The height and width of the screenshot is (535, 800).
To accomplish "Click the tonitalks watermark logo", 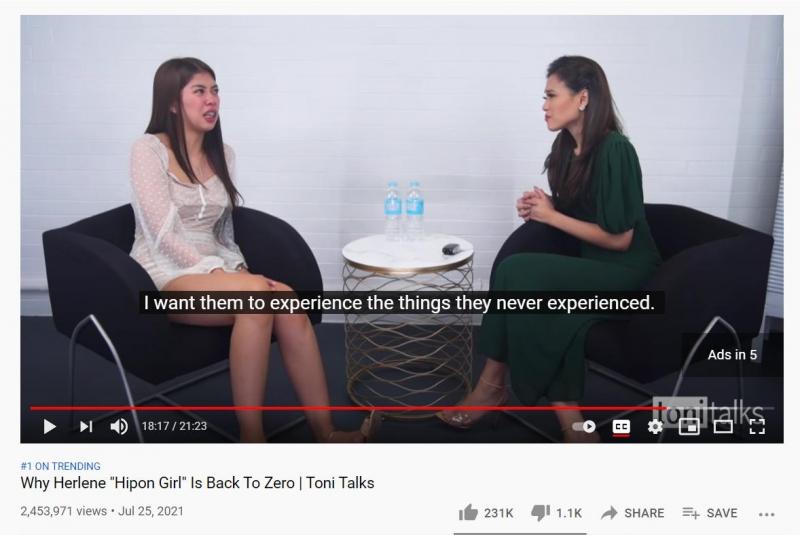I will pyautogui.click(x=708, y=411).
